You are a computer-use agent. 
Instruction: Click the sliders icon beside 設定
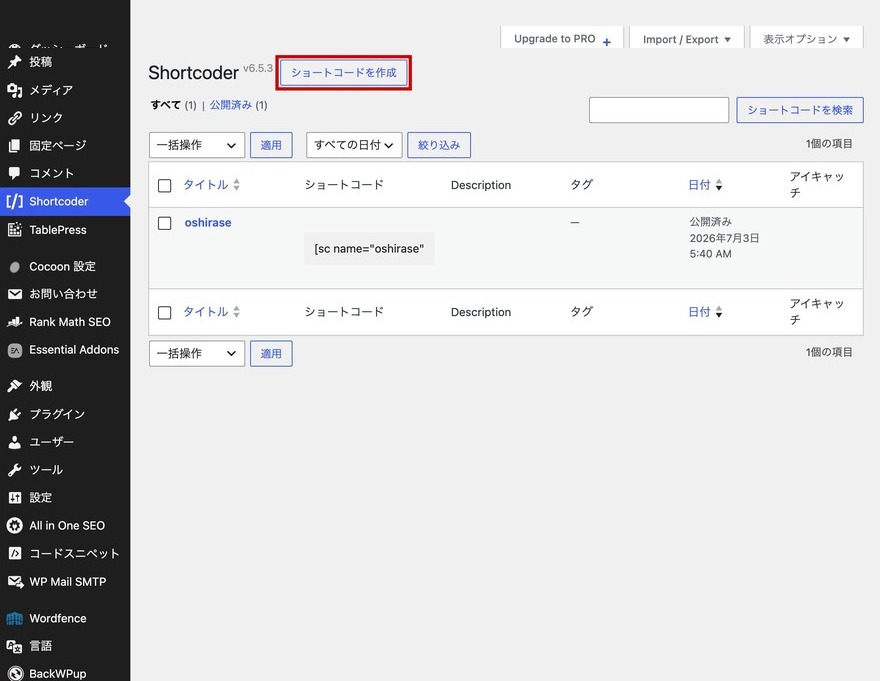click(x=15, y=497)
